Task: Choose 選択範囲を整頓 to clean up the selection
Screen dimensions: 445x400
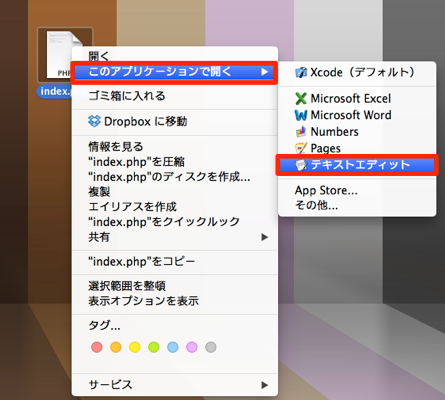Action: 175,286
